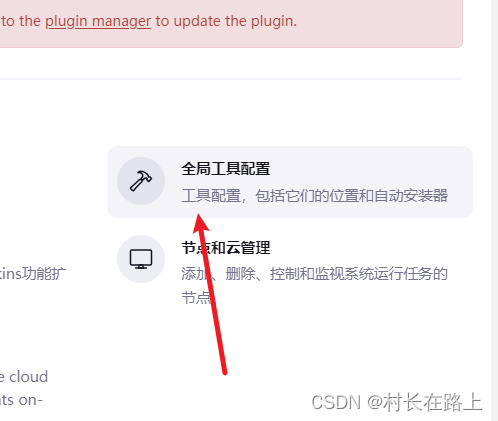Click the monitor icon for node management
498x421 pixels.
click(x=141, y=259)
